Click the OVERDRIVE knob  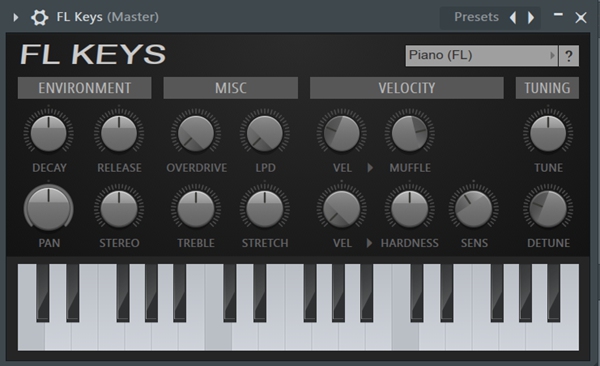[196, 134]
